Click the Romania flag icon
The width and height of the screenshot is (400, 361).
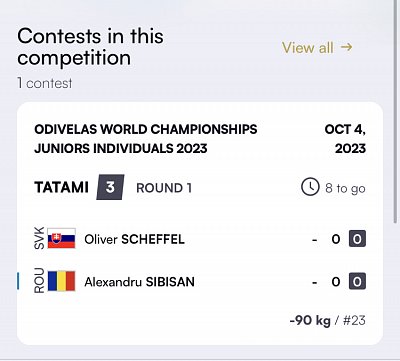coord(61,281)
